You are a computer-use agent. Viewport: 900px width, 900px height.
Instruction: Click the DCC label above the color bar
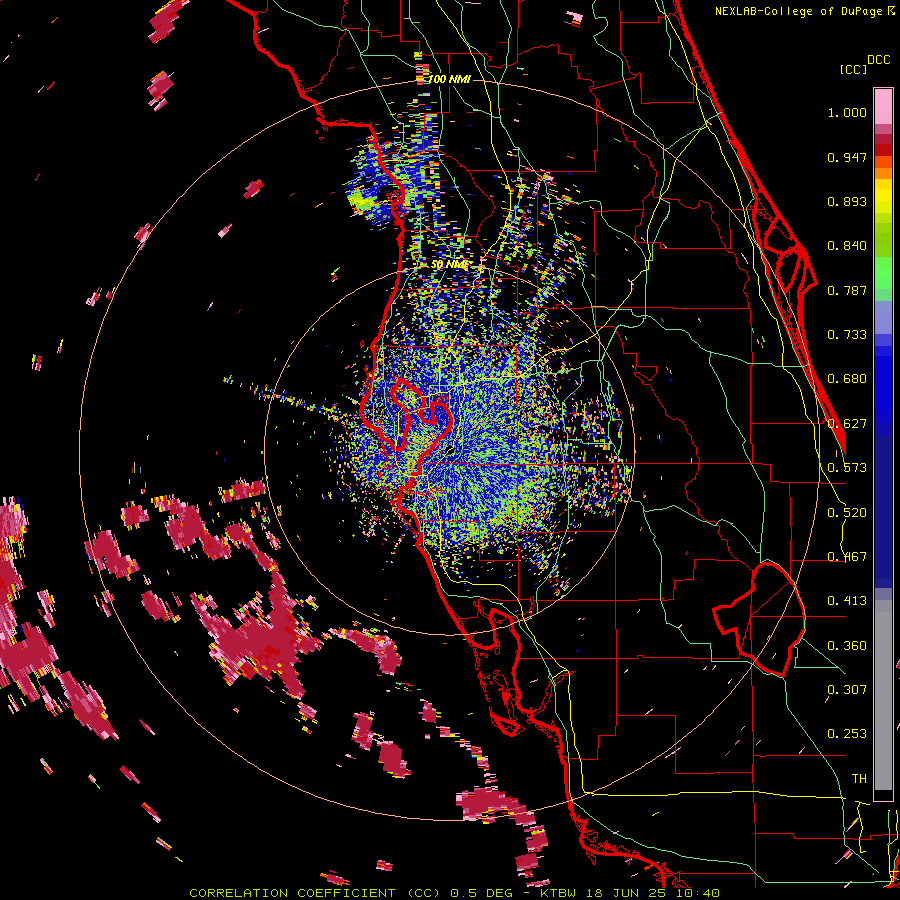point(878,60)
